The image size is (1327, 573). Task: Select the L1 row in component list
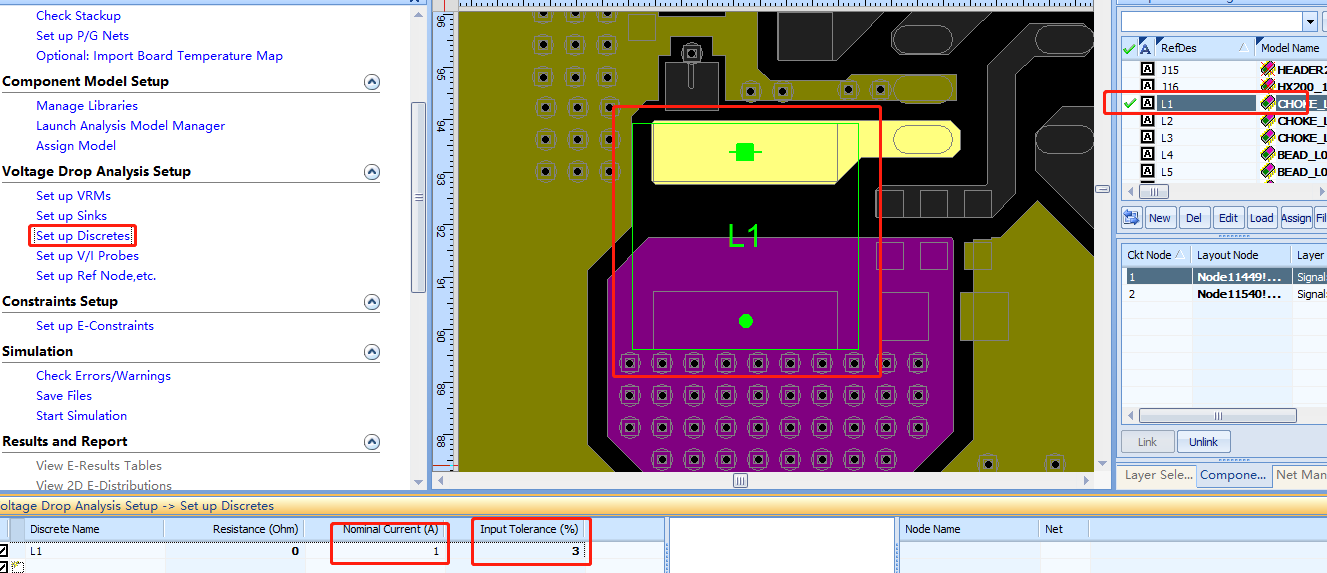pyautogui.click(x=1224, y=103)
